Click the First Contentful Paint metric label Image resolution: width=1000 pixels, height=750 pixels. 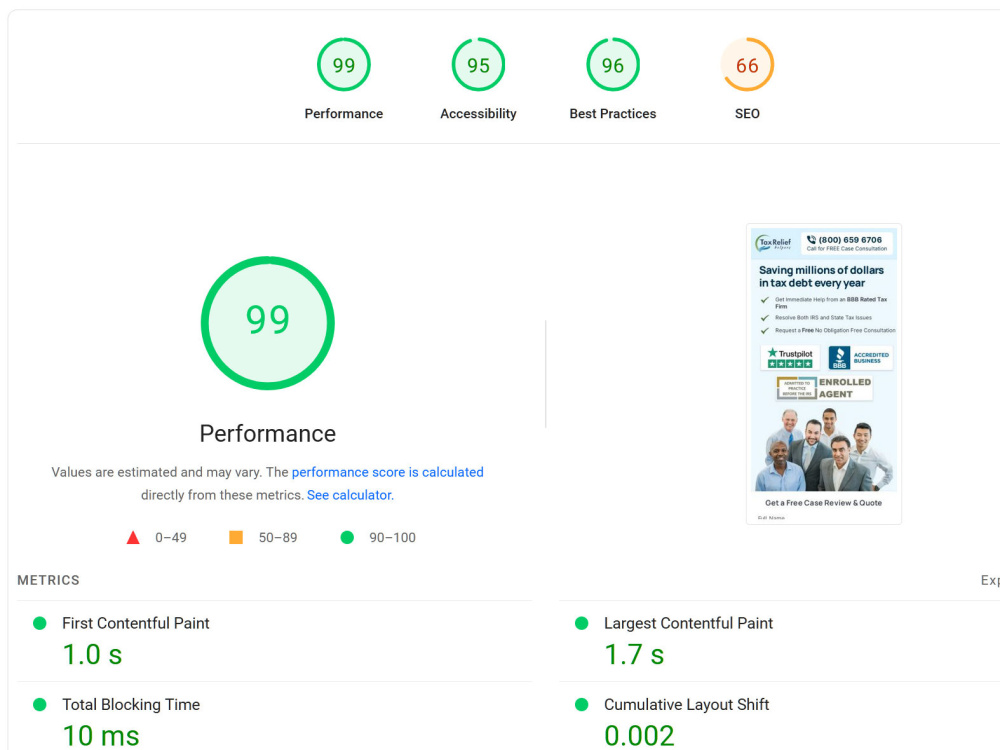click(136, 623)
